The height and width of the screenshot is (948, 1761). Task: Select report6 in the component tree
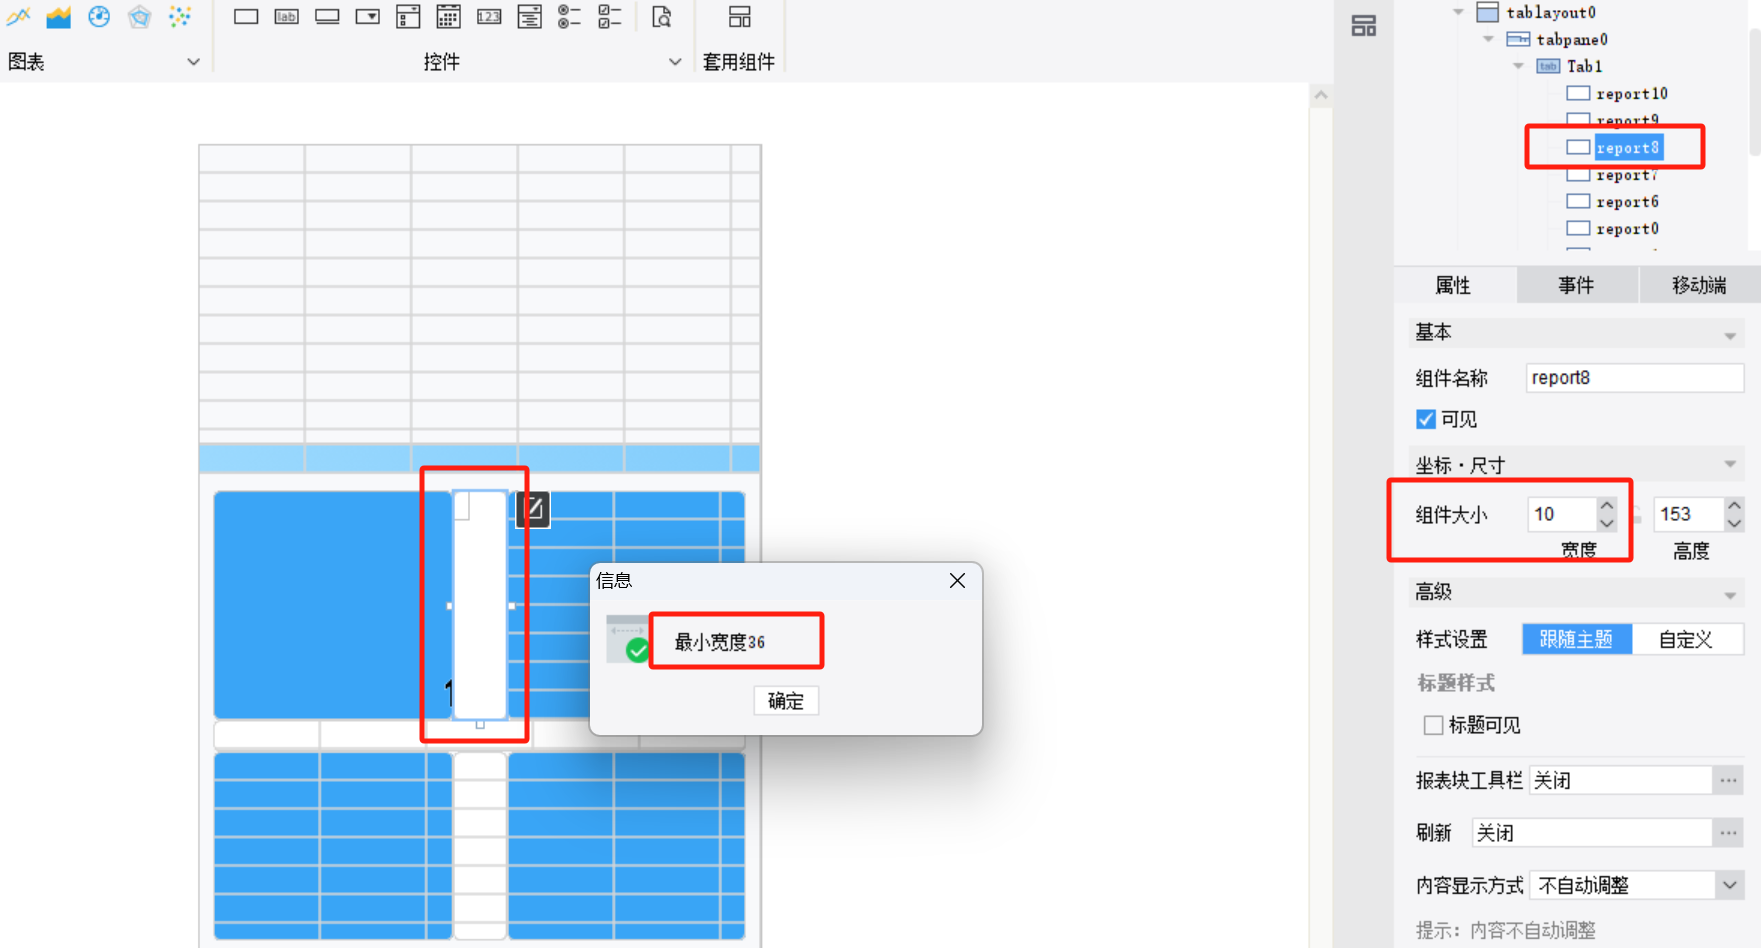coord(1627,202)
